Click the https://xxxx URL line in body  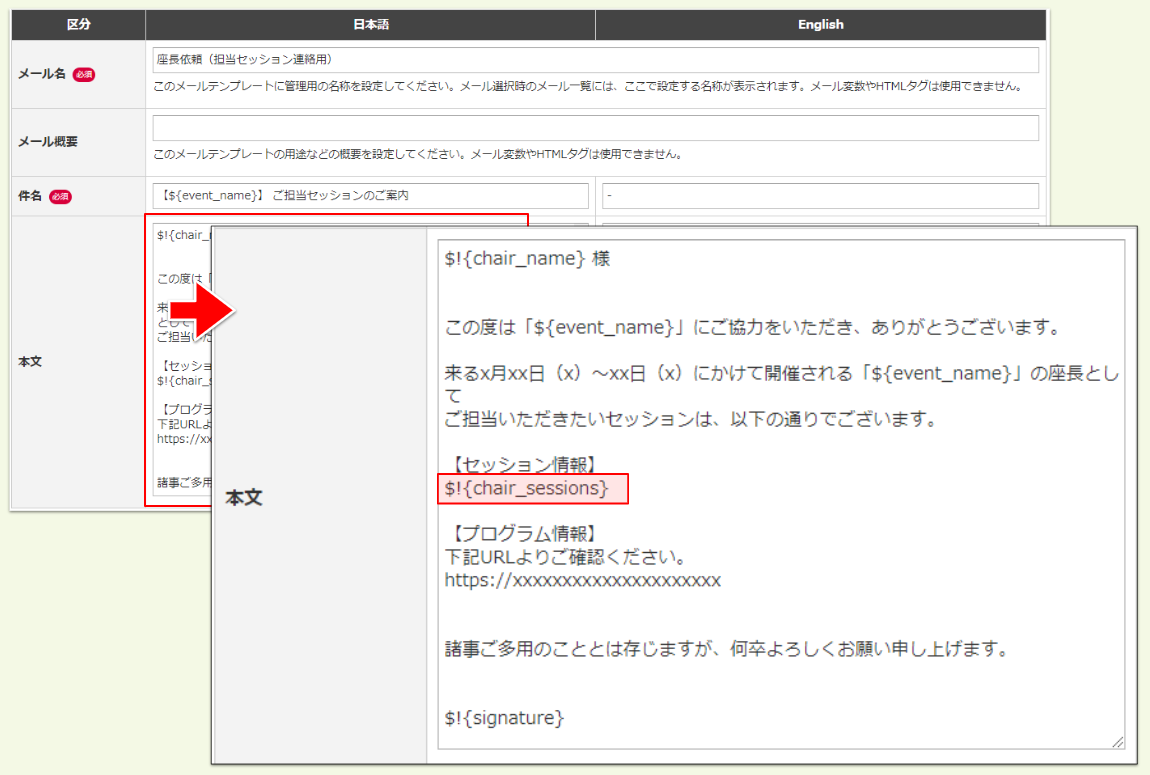(x=582, y=580)
